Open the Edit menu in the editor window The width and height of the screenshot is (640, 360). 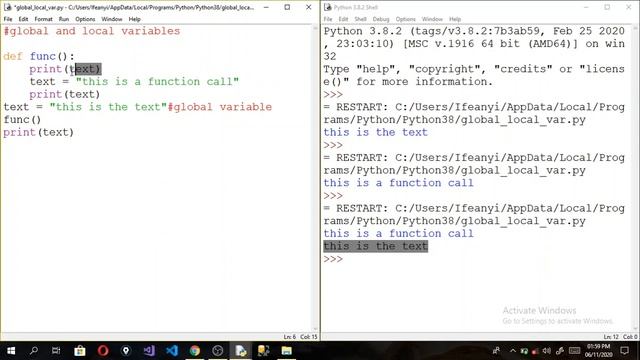coord(23,19)
